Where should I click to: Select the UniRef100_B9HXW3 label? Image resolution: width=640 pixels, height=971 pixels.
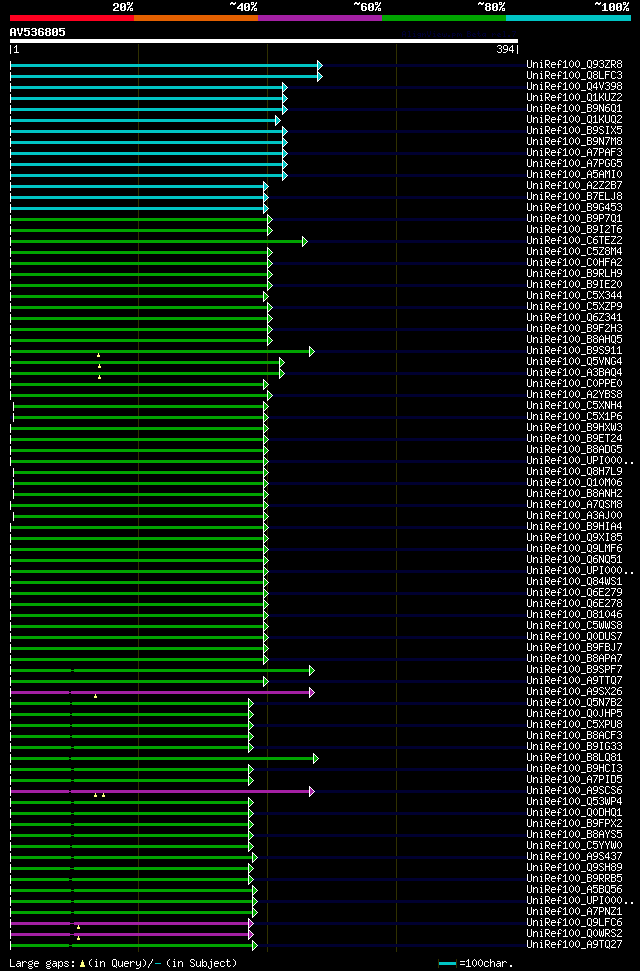(x=574, y=428)
